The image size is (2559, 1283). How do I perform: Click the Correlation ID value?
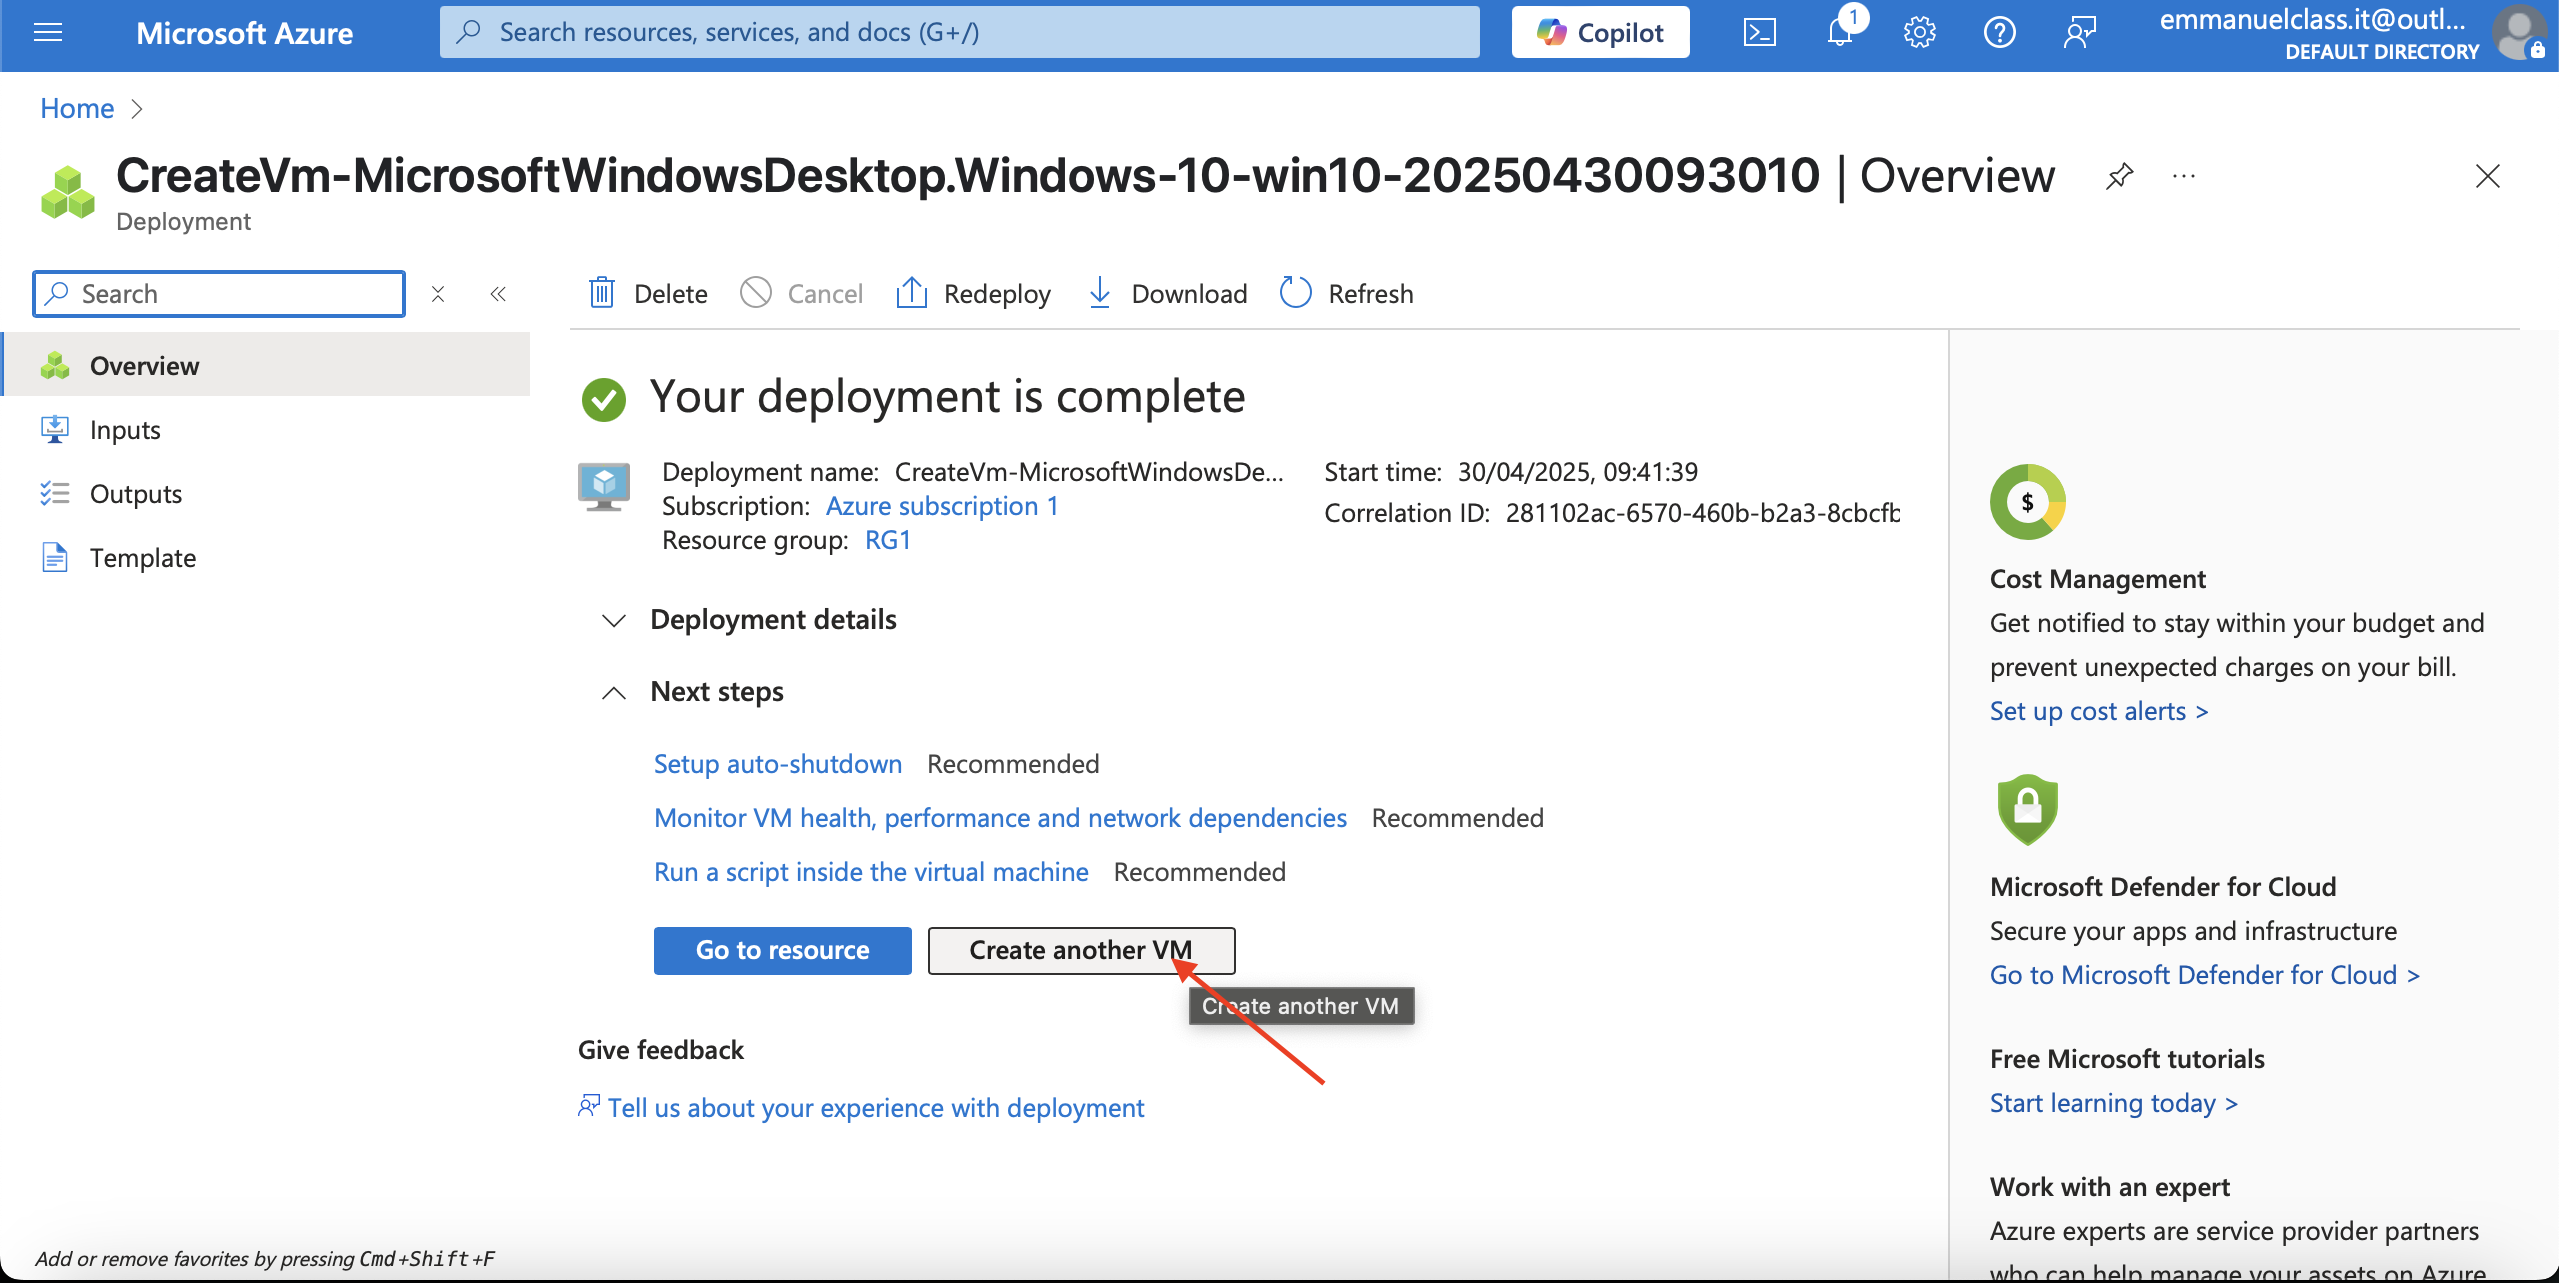pos(1702,513)
